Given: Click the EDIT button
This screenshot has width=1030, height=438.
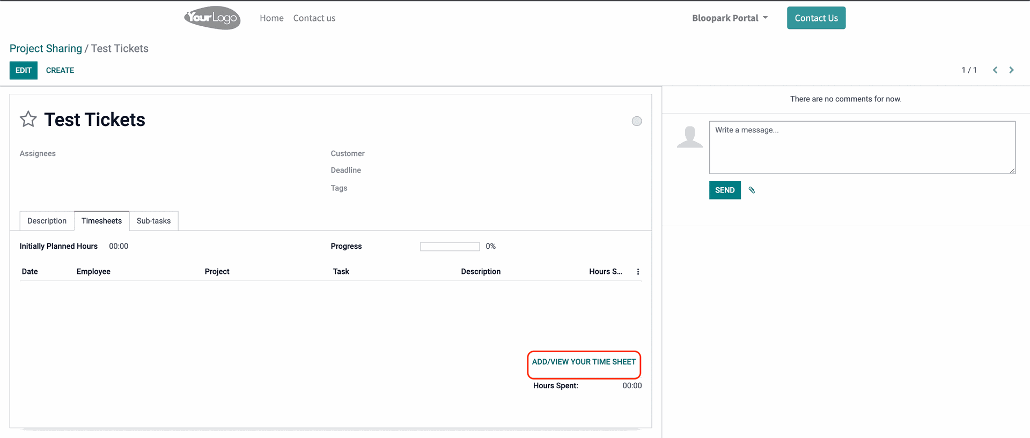Looking at the screenshot, I should pos(24,70).
